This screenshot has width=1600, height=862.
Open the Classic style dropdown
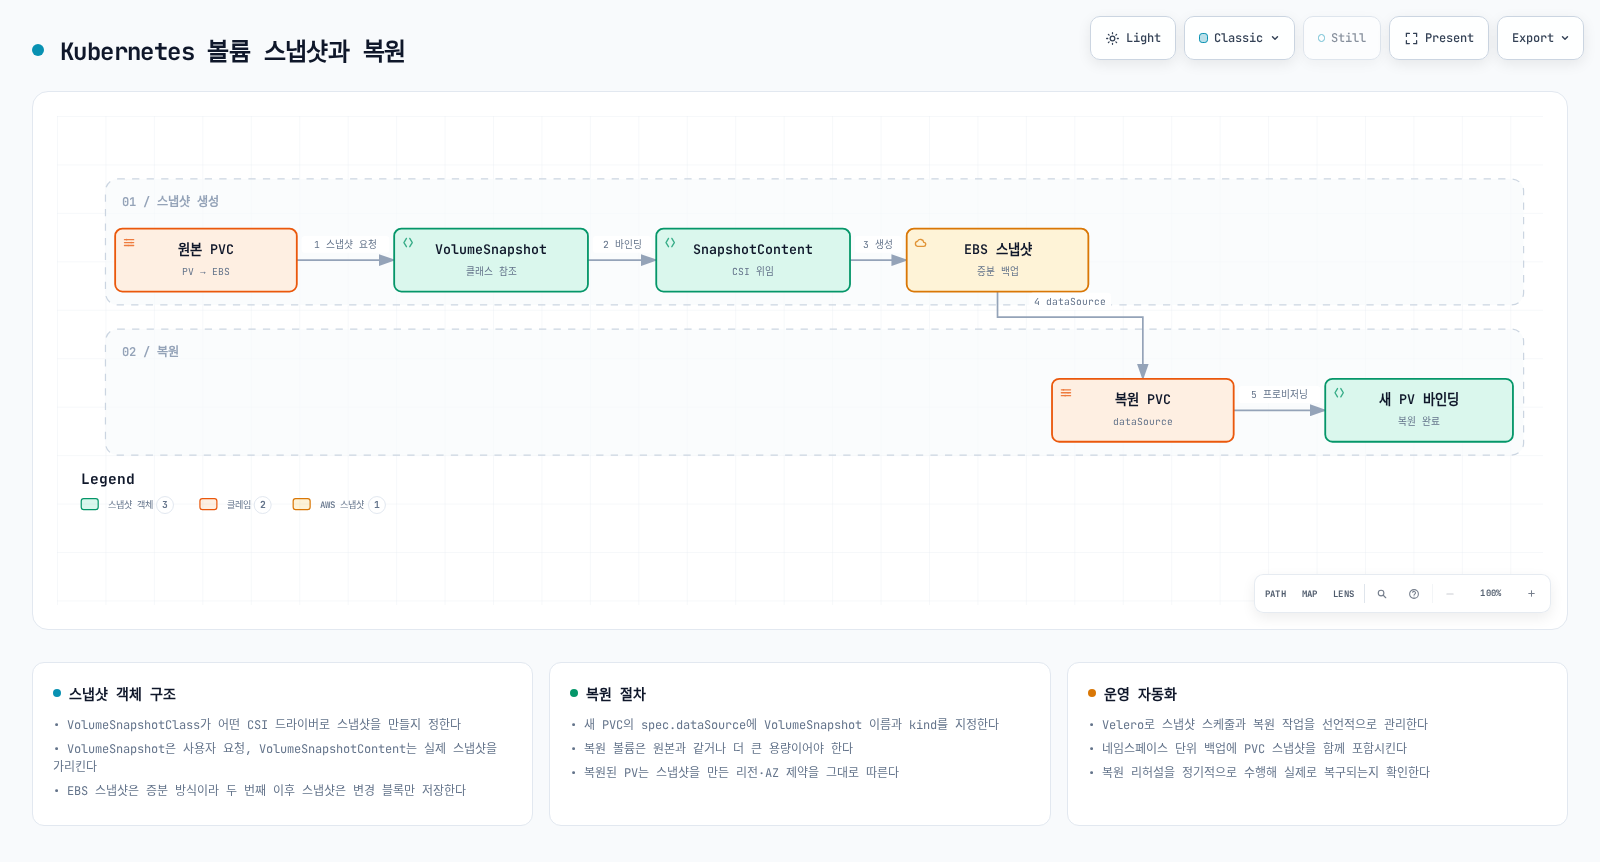tap(1239, 38)
